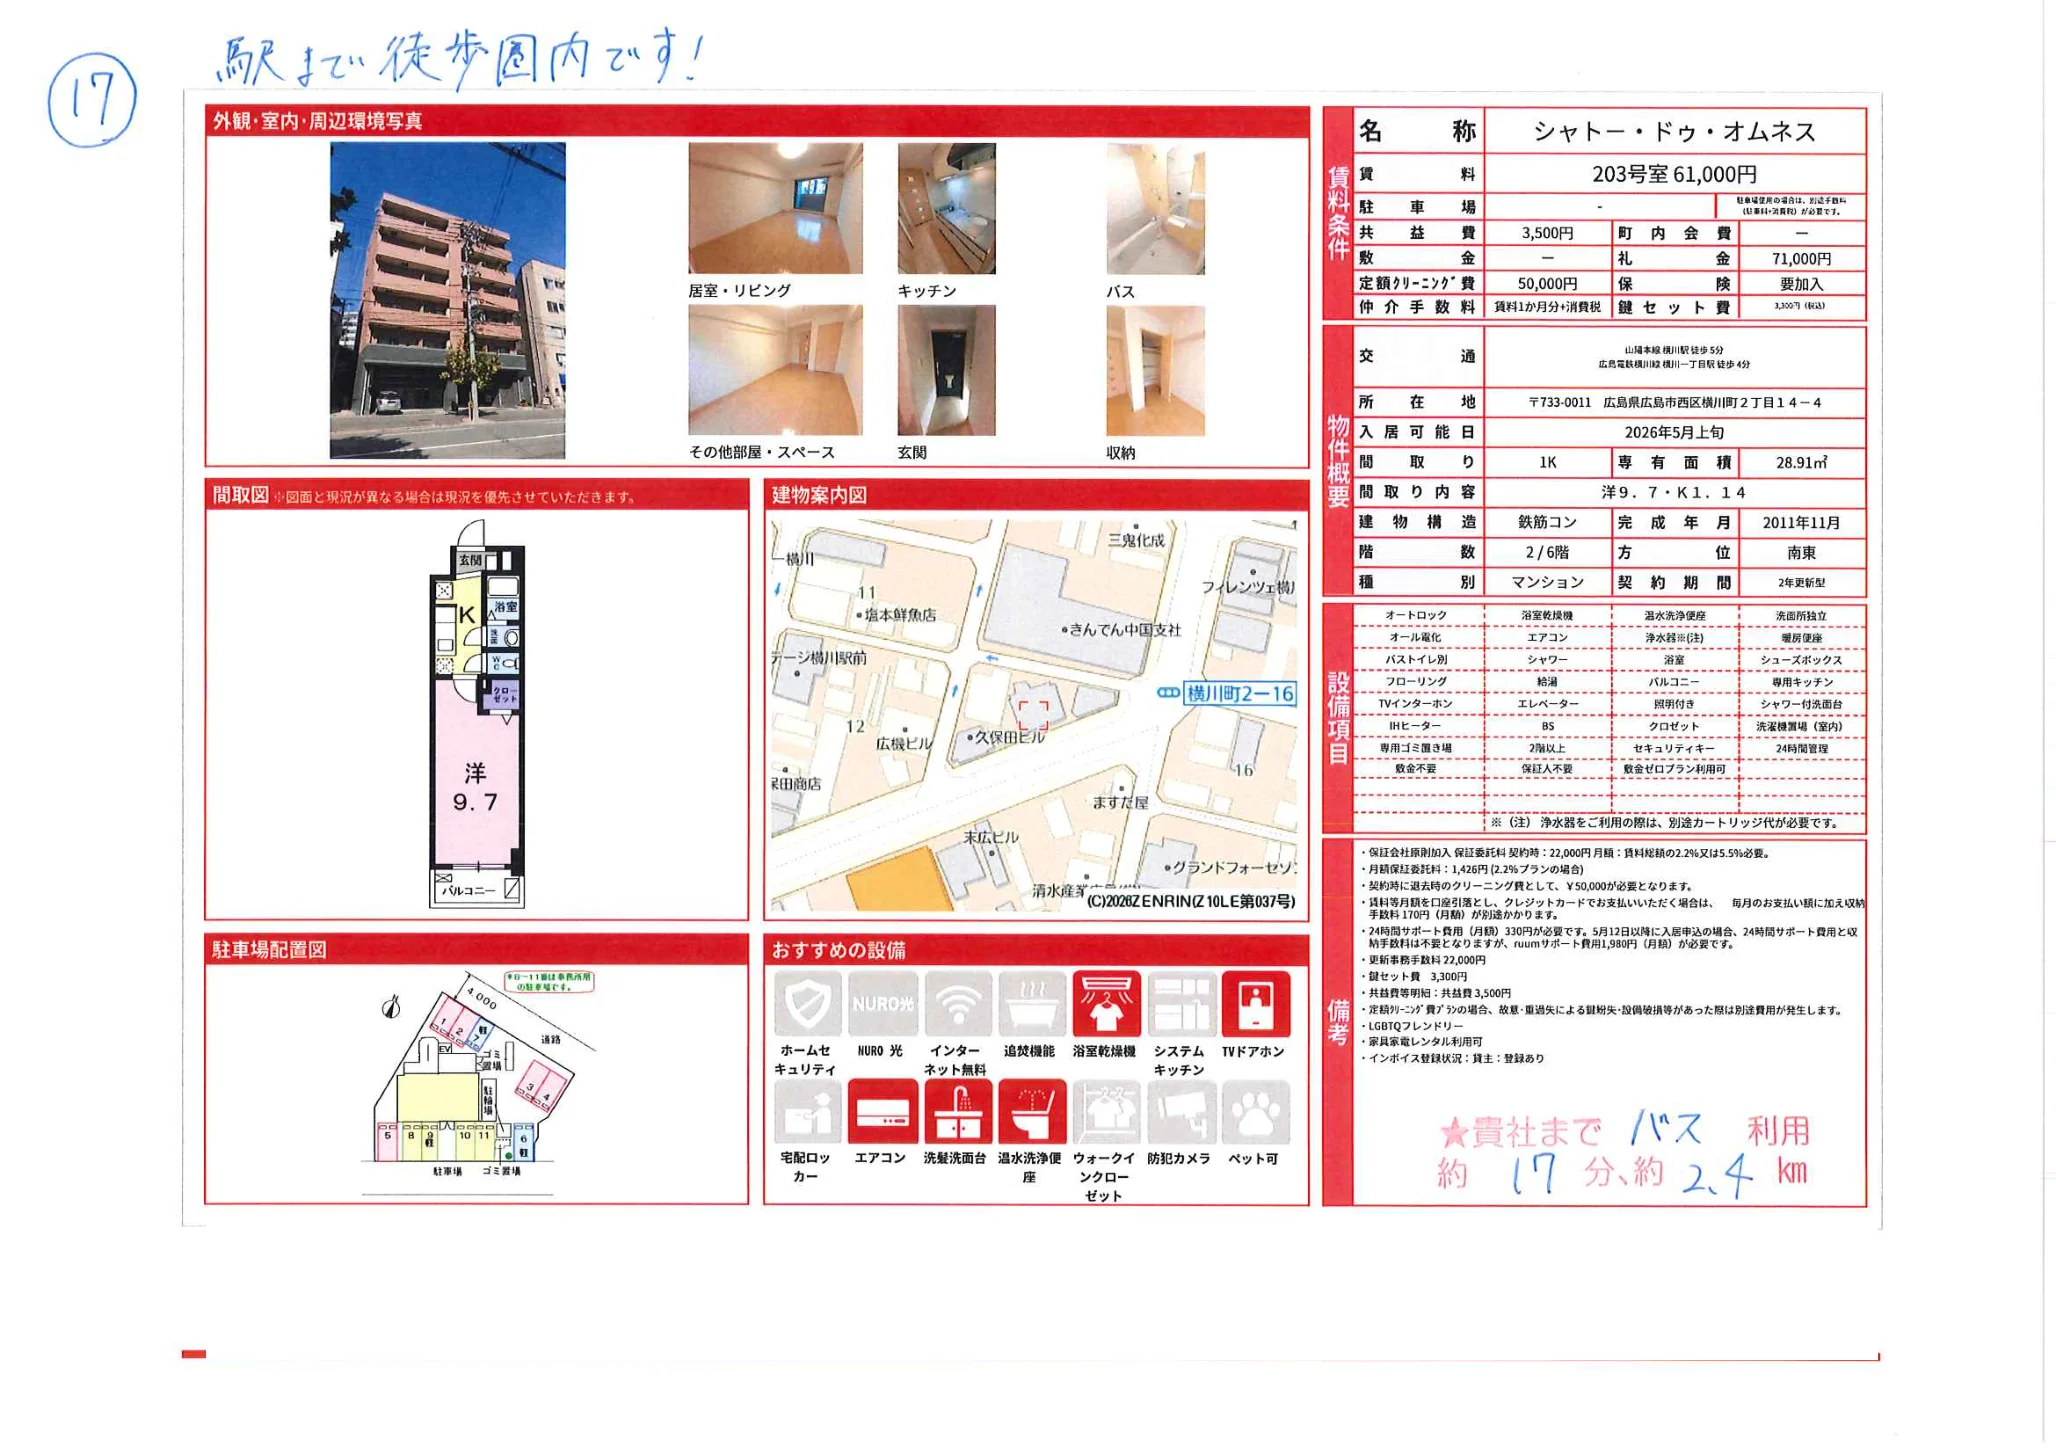Click the 玄関 entrance photo
Image resolution: width=2056 pixels, height=1454 pixels.
pos(946,370)
